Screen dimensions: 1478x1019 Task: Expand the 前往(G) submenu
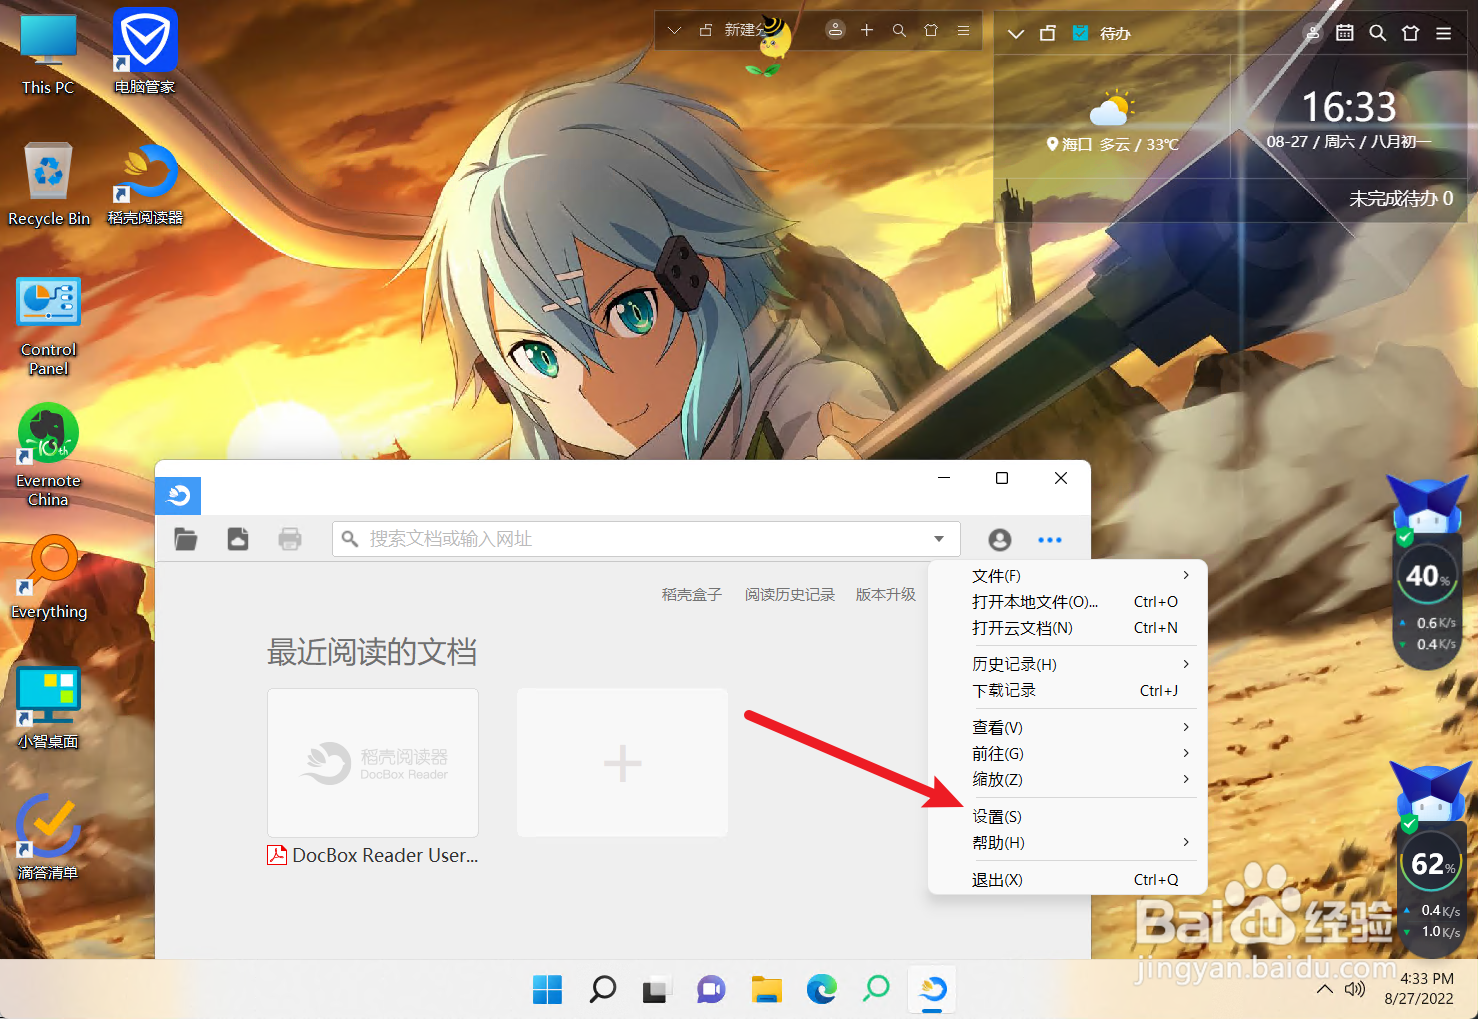[1068, 754]
